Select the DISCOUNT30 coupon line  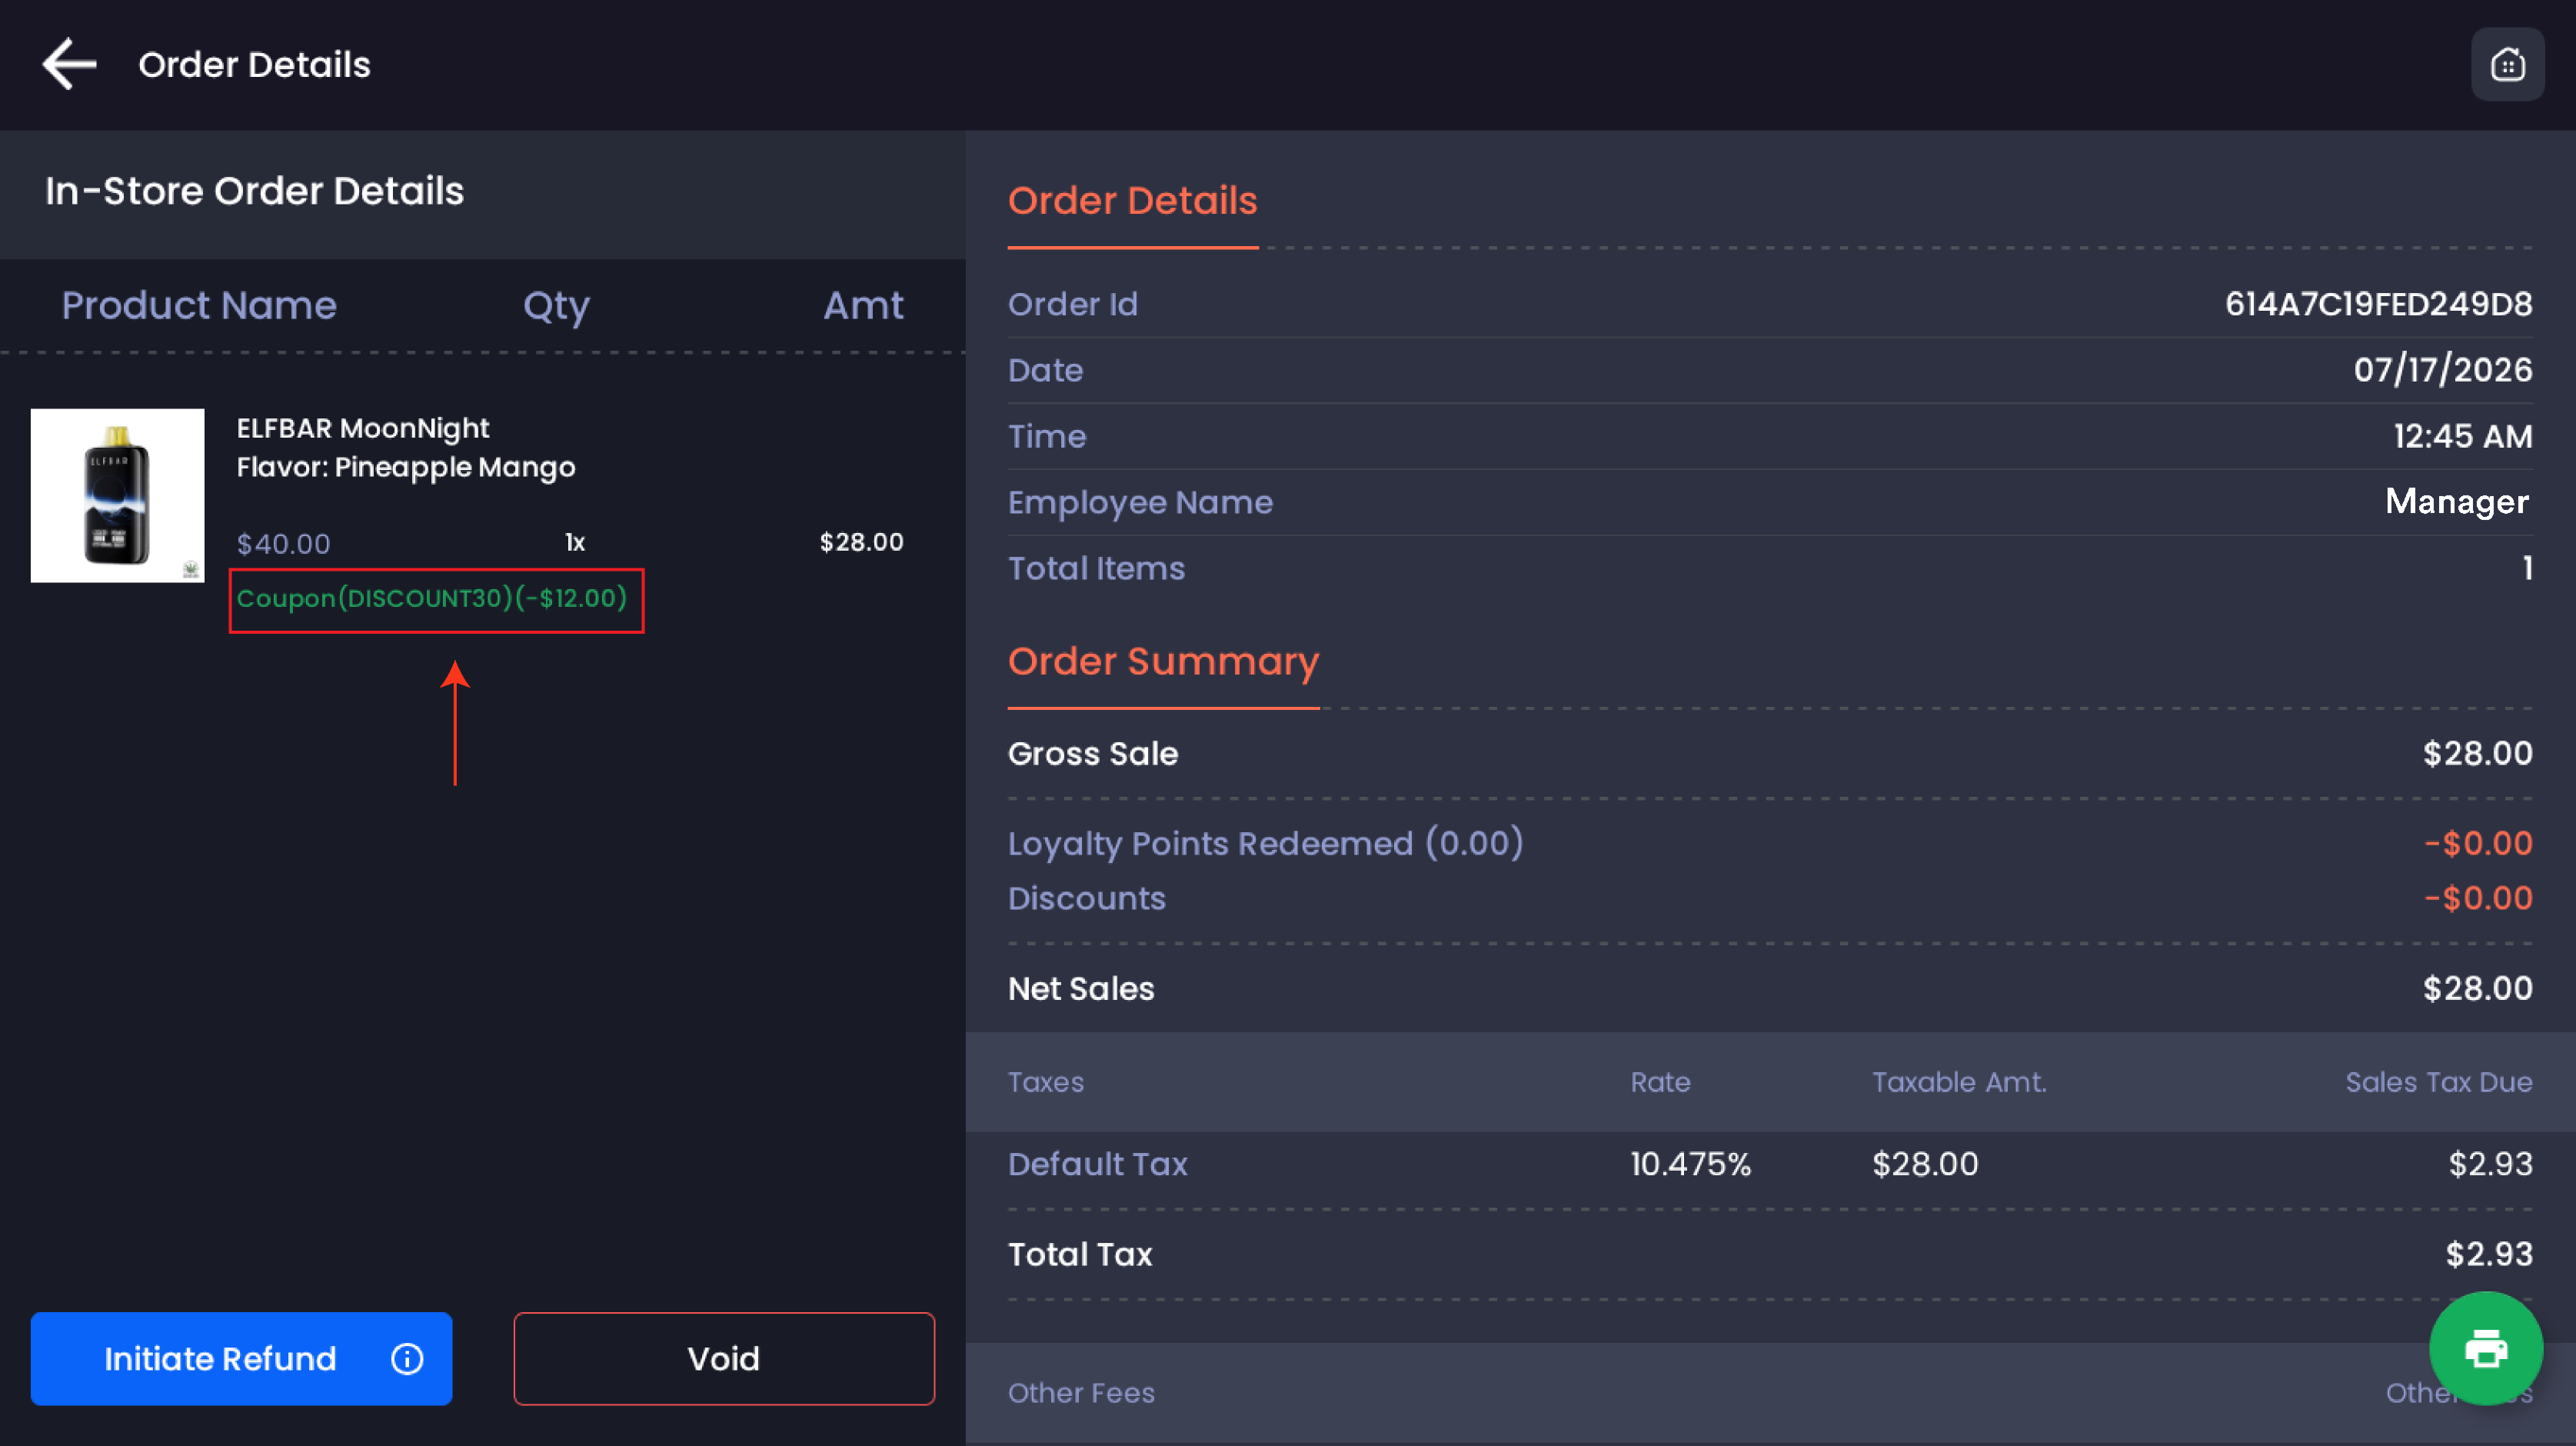[432, 598]
